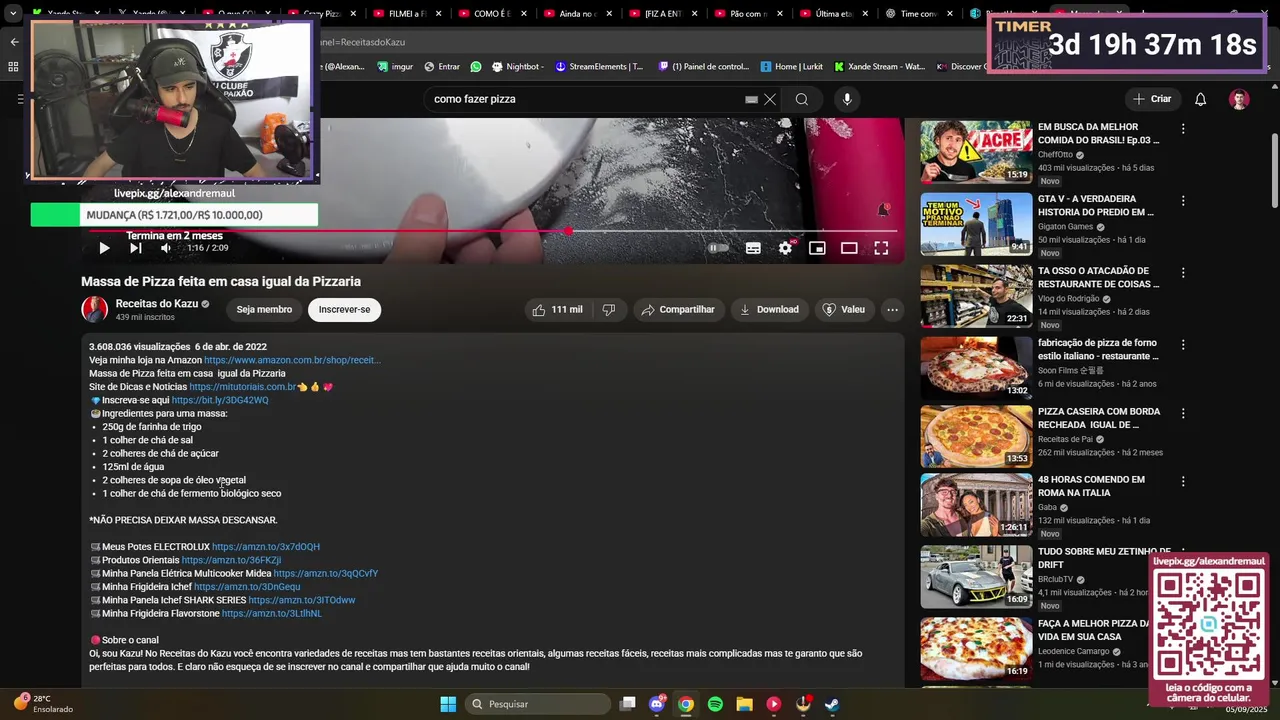Open Home | Lurkit bookmark
This screenshot has width=1280, height=720.
point(791,67)
